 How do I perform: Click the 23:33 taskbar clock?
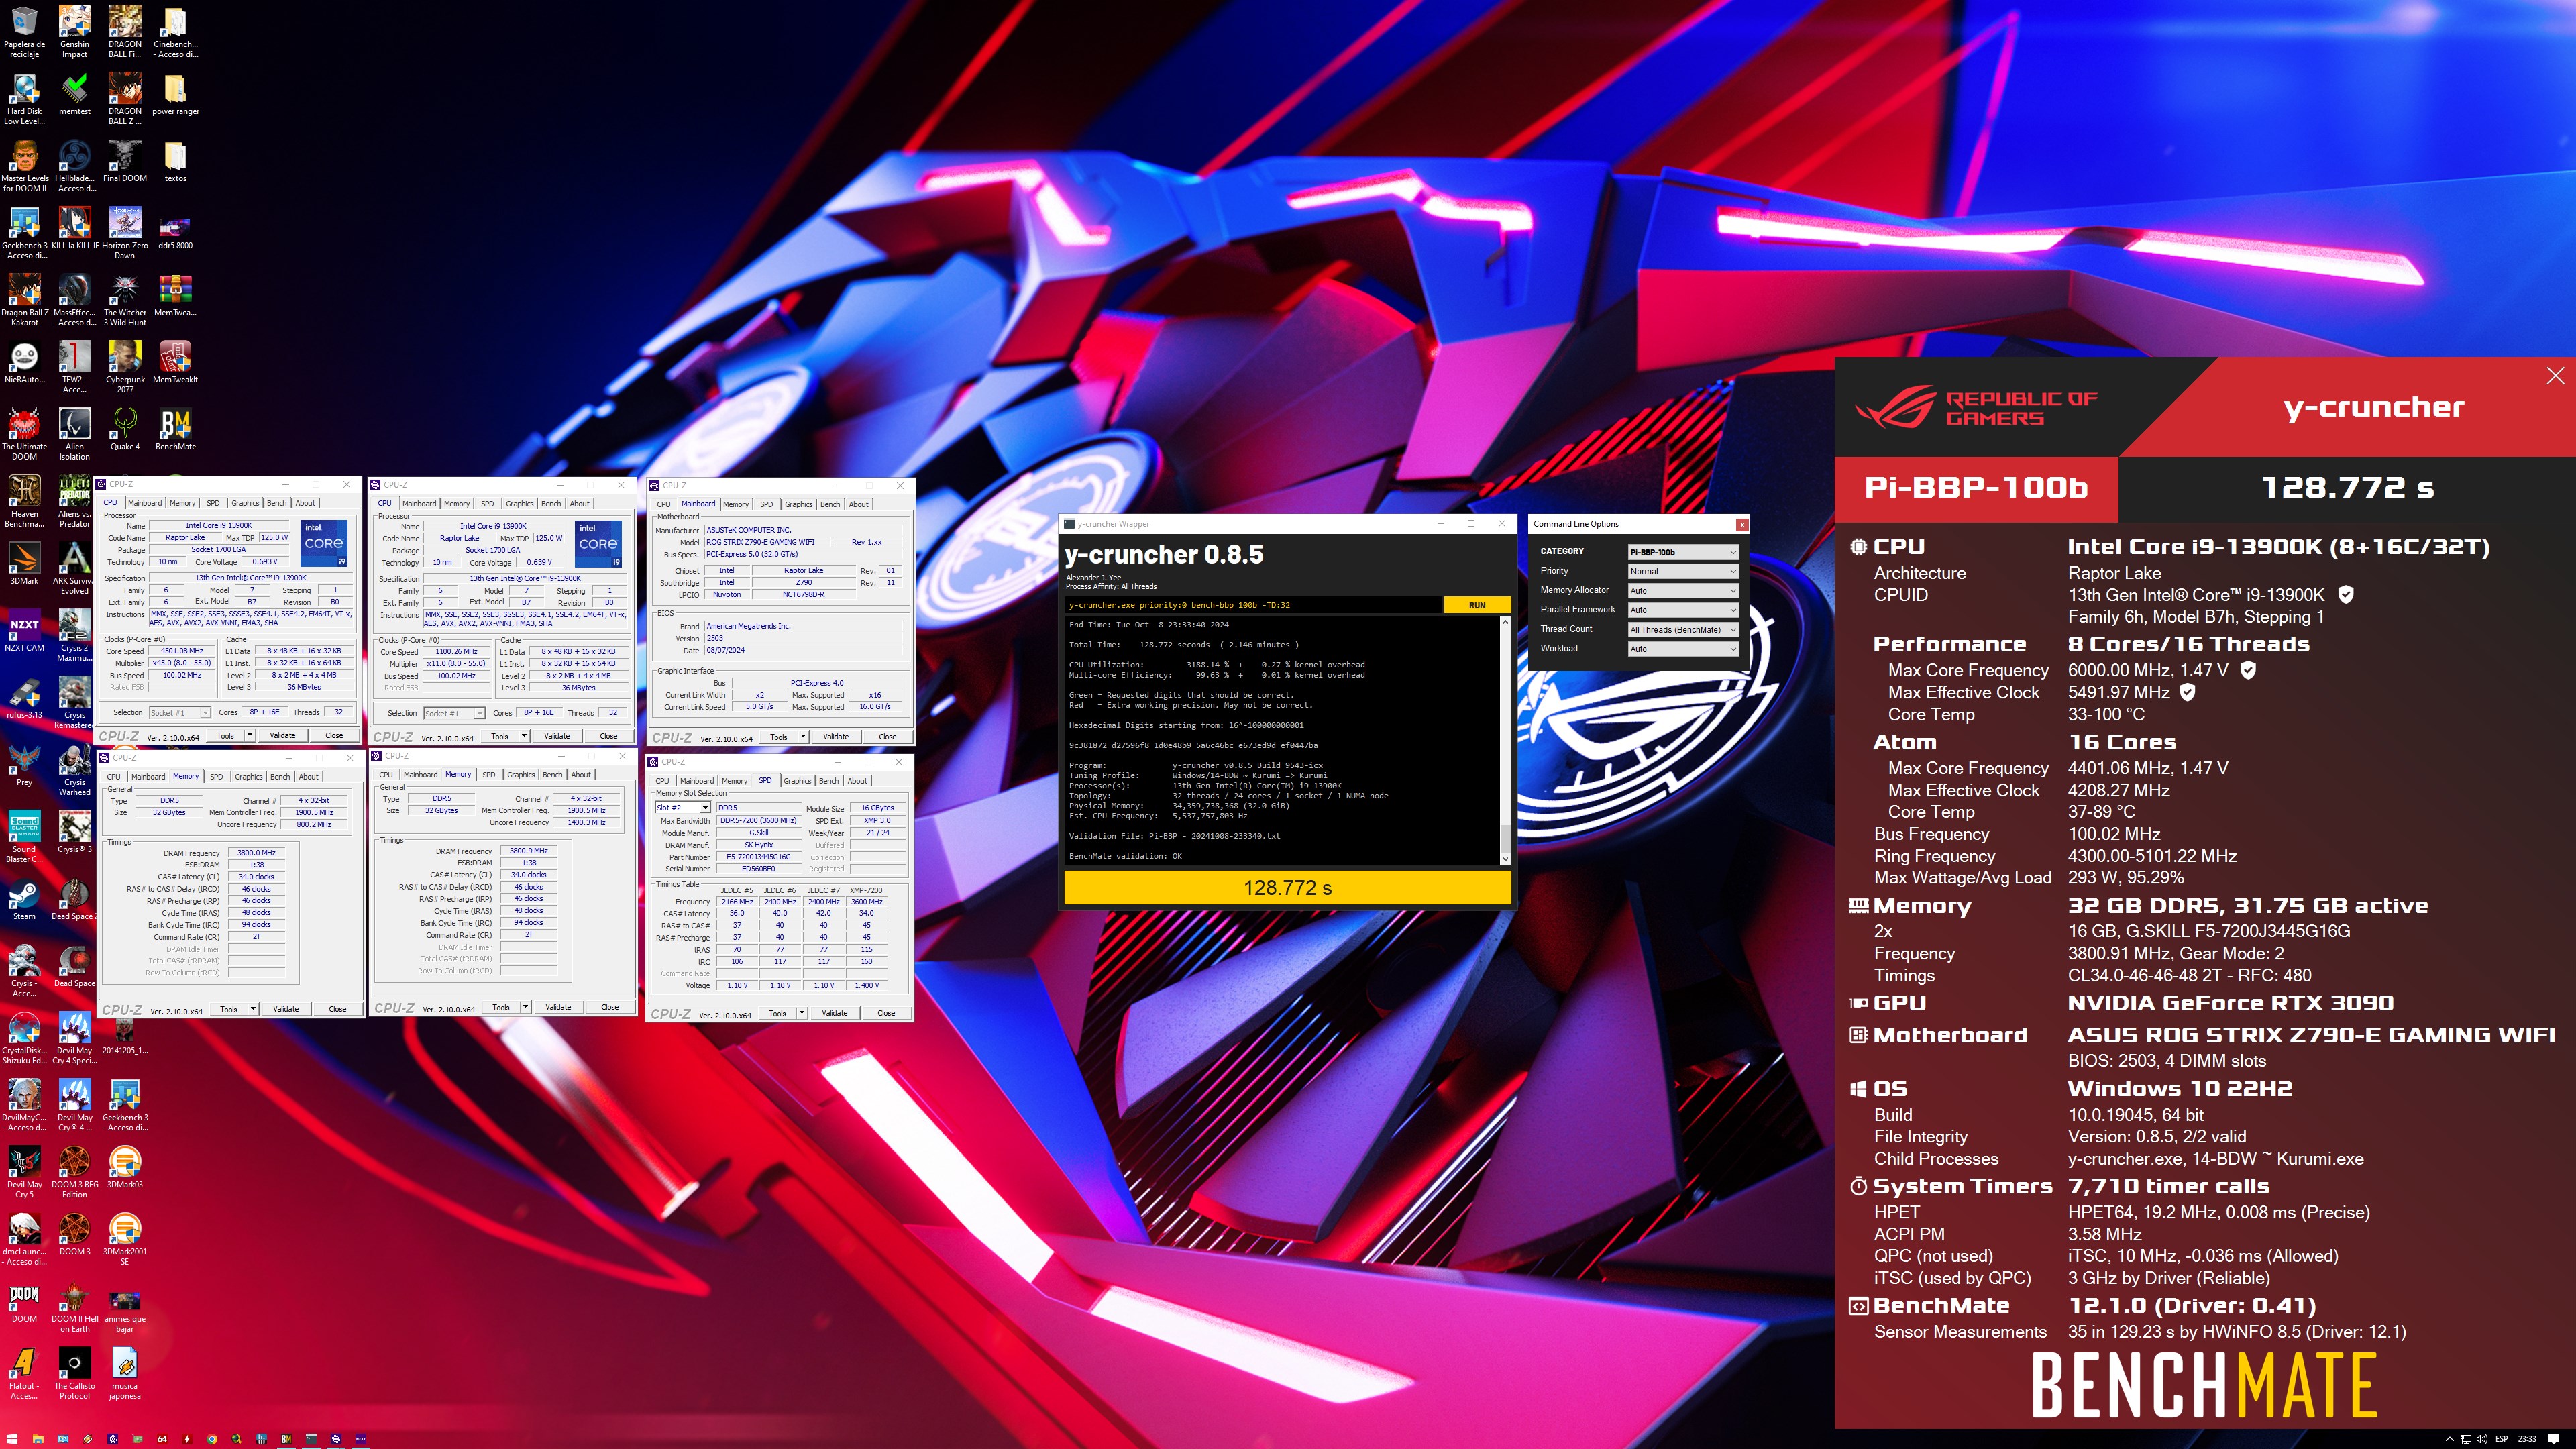(x=2527, y=1439)
